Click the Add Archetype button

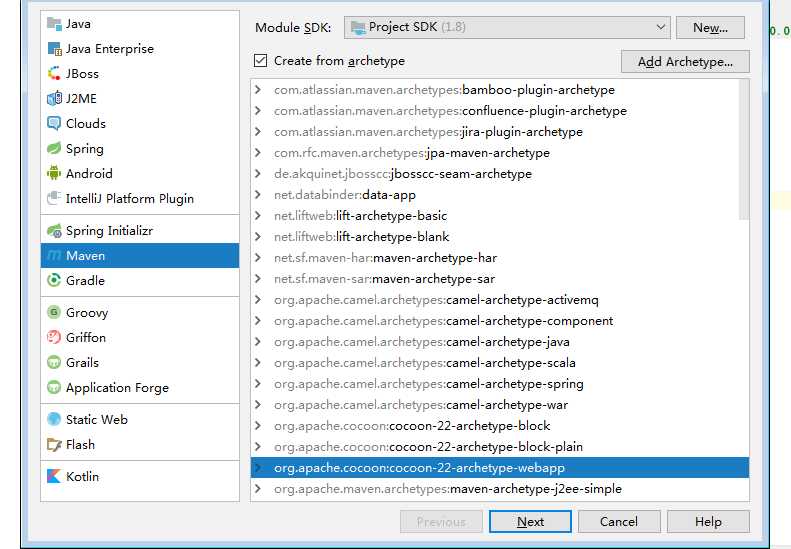point(685,62)
